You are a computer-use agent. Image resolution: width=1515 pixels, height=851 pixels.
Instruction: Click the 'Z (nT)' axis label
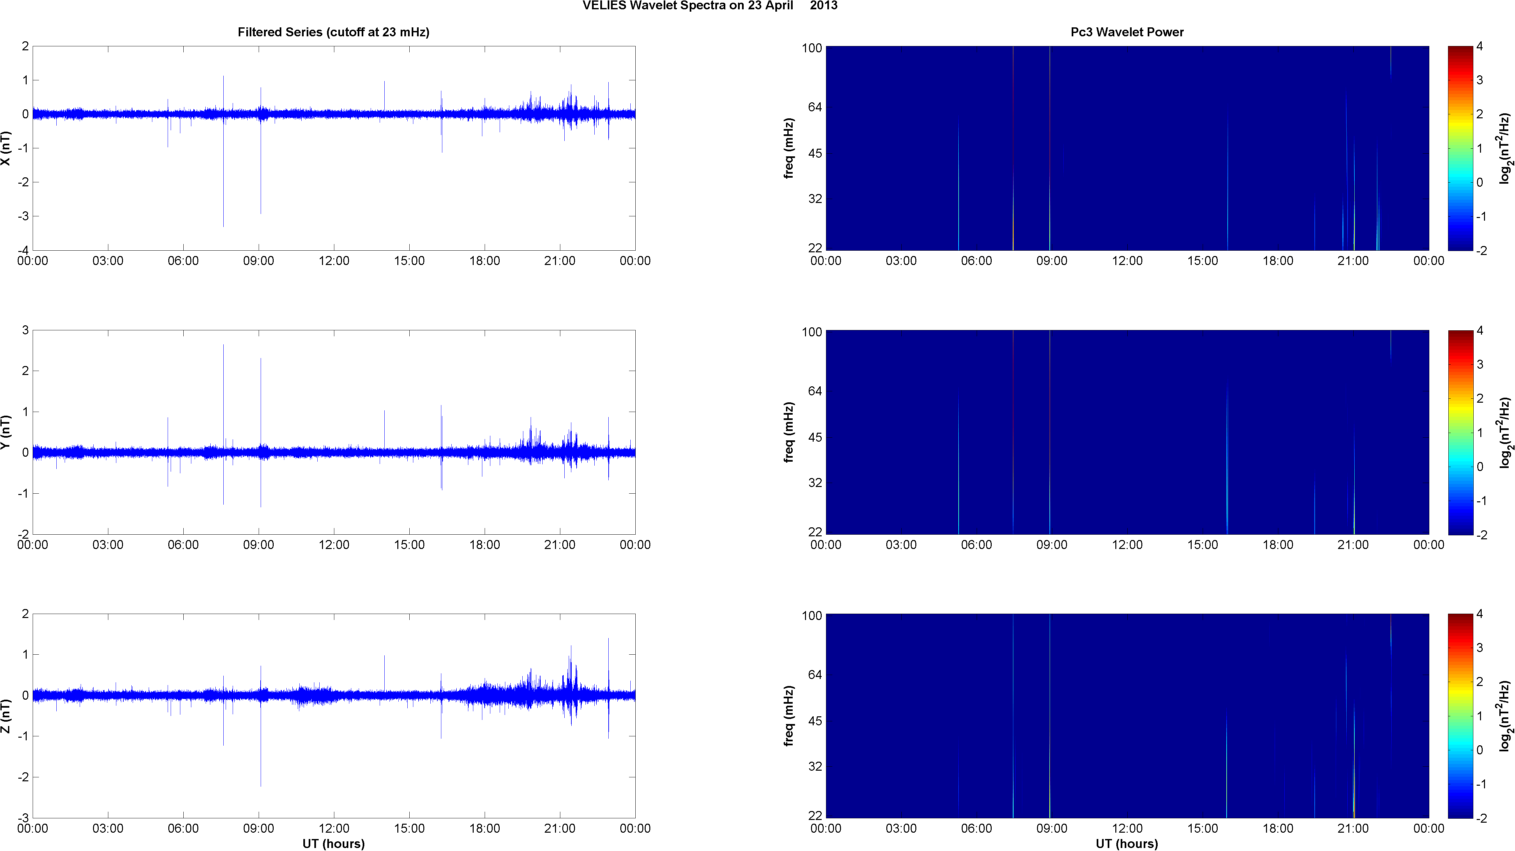(x=6, y=716)
